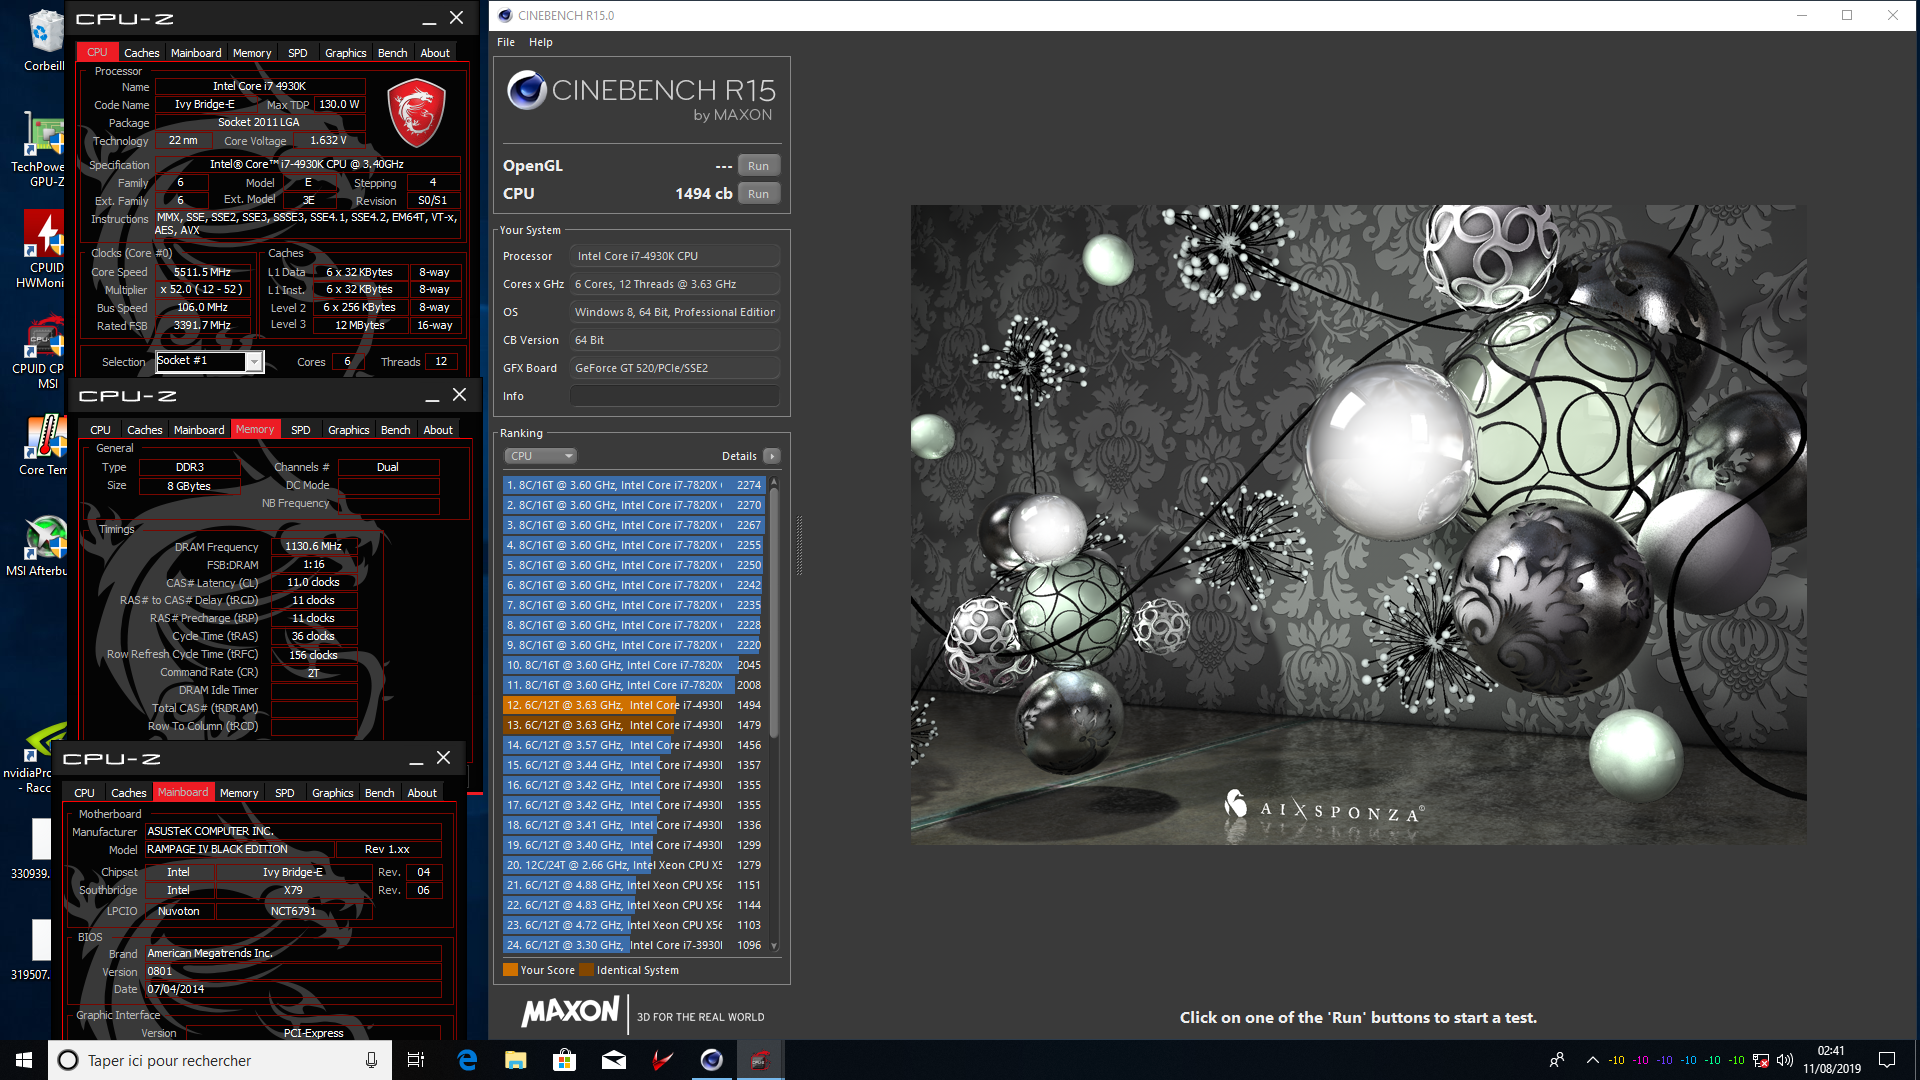Viewport: 1920px width, 1080px height.
Task: Open About tab in Memory CPU-Z window
Action: (x=438, y=430)
